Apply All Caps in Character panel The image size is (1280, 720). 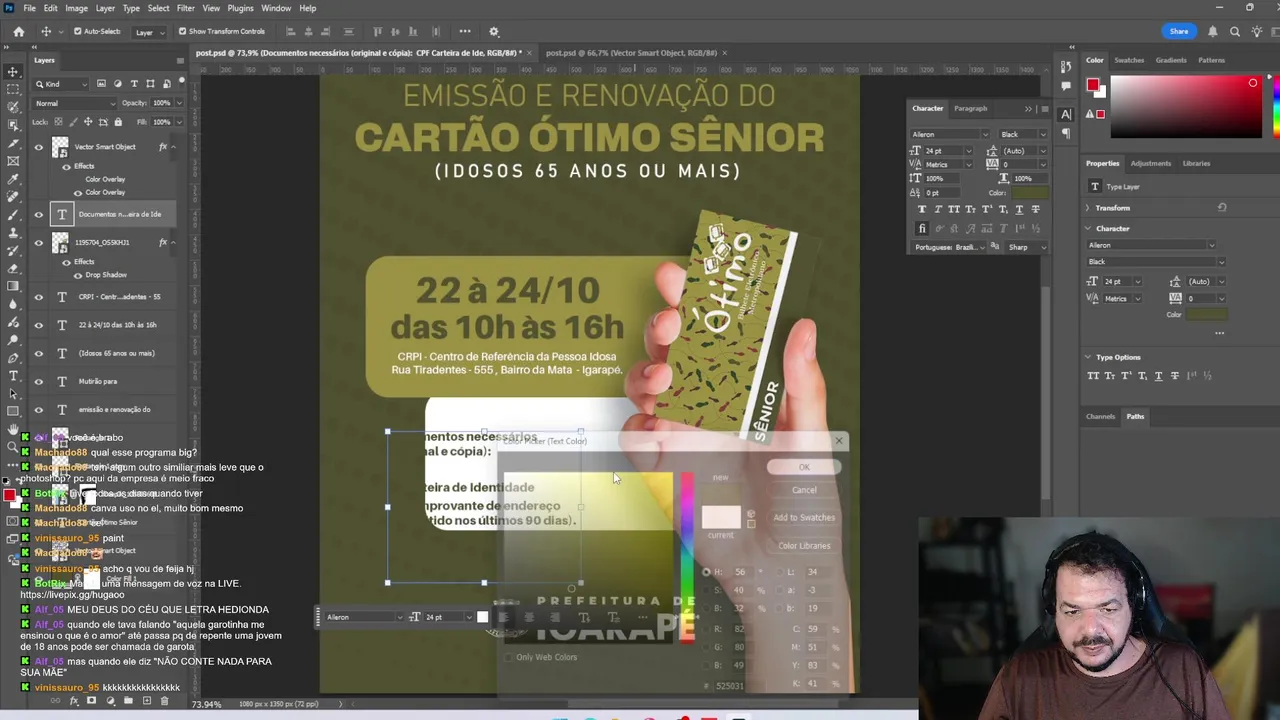[954, 209]
